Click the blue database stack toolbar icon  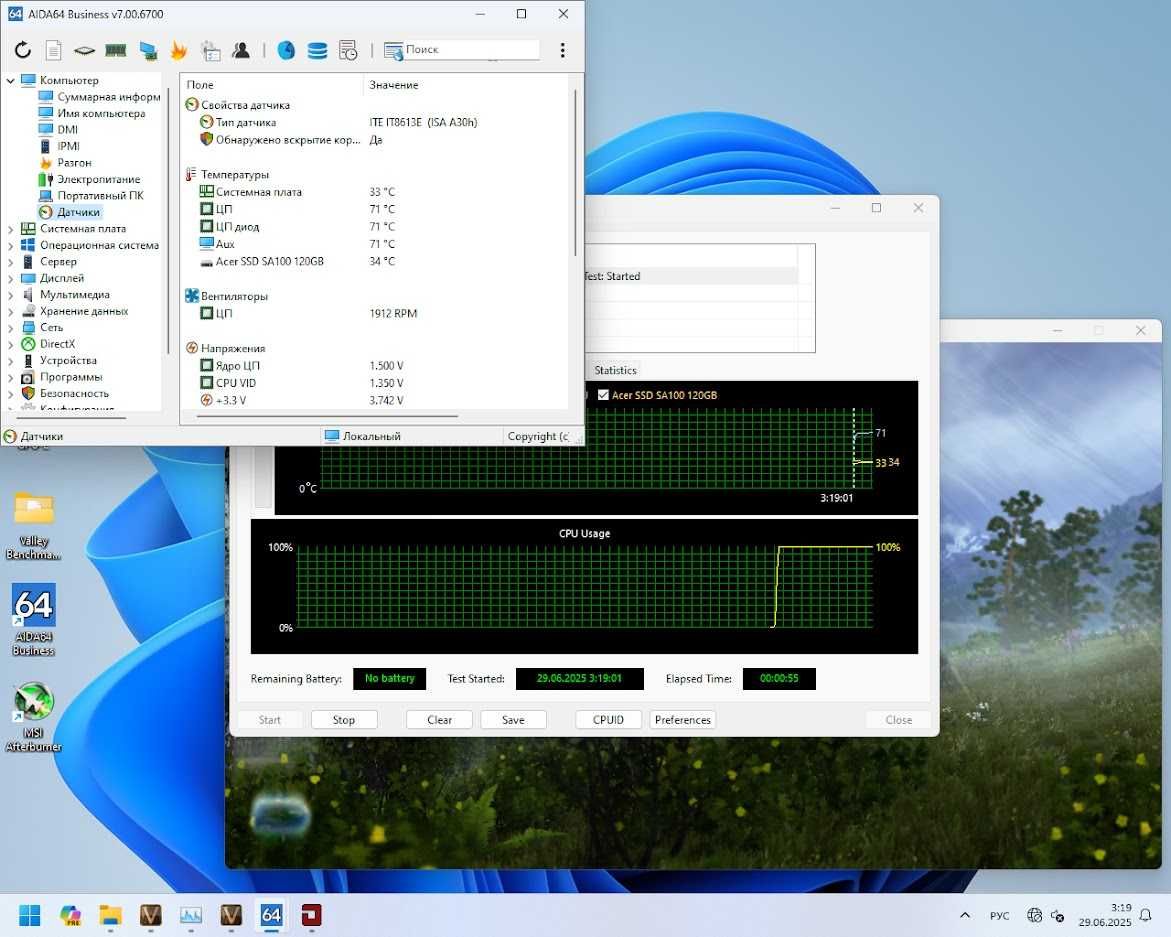click(317, 50)
